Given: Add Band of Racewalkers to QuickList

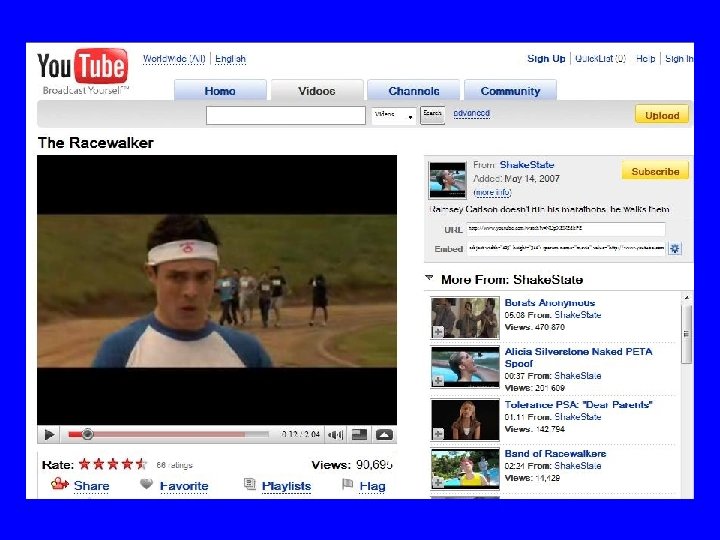Looking at the screenshot, I should coord(438,482).
